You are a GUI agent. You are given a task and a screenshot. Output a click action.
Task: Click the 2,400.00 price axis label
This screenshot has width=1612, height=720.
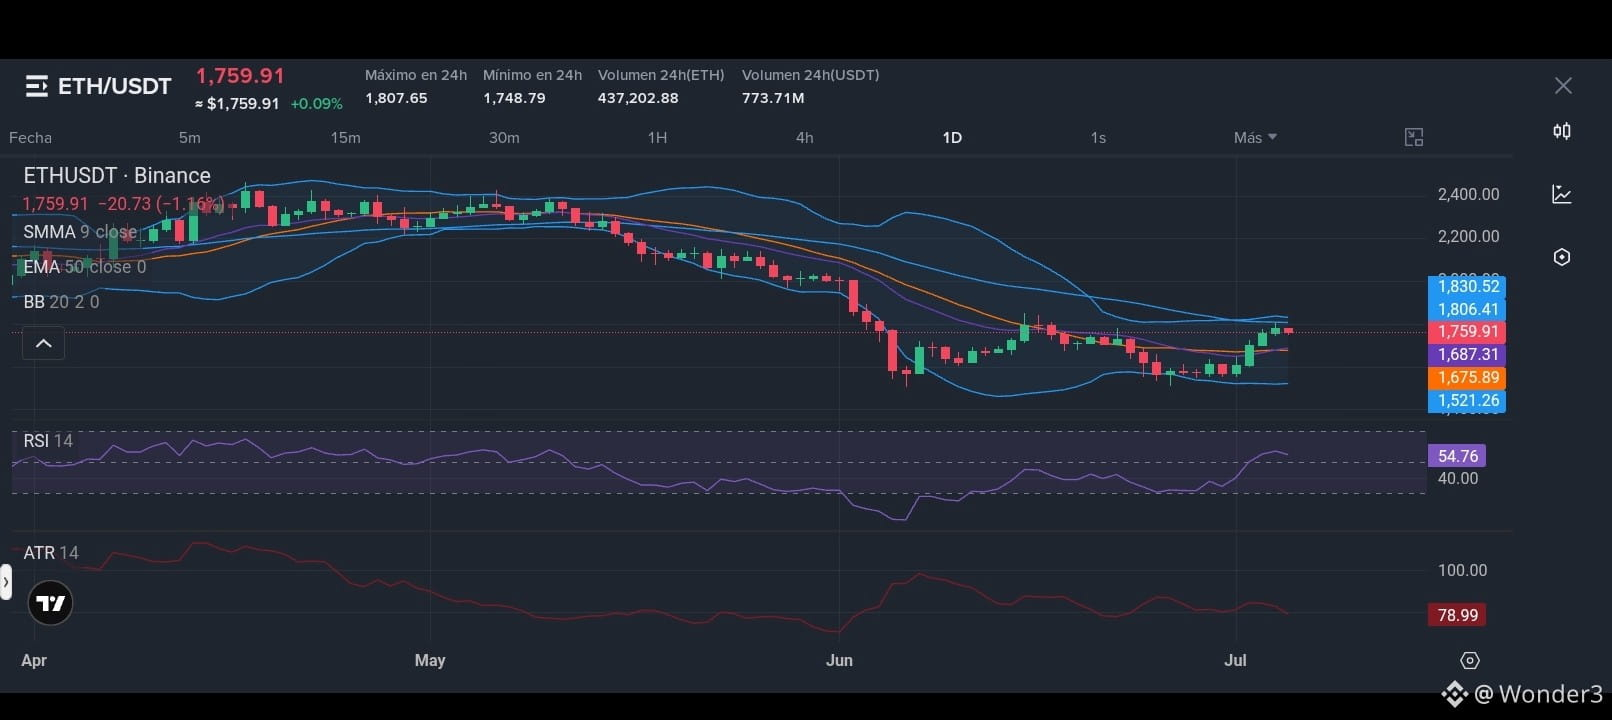click(x=1468, y=194)
